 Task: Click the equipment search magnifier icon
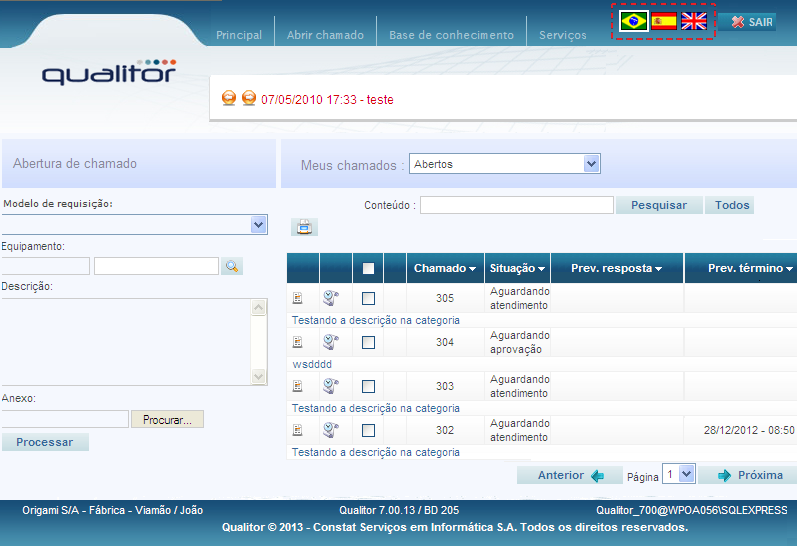232,266
